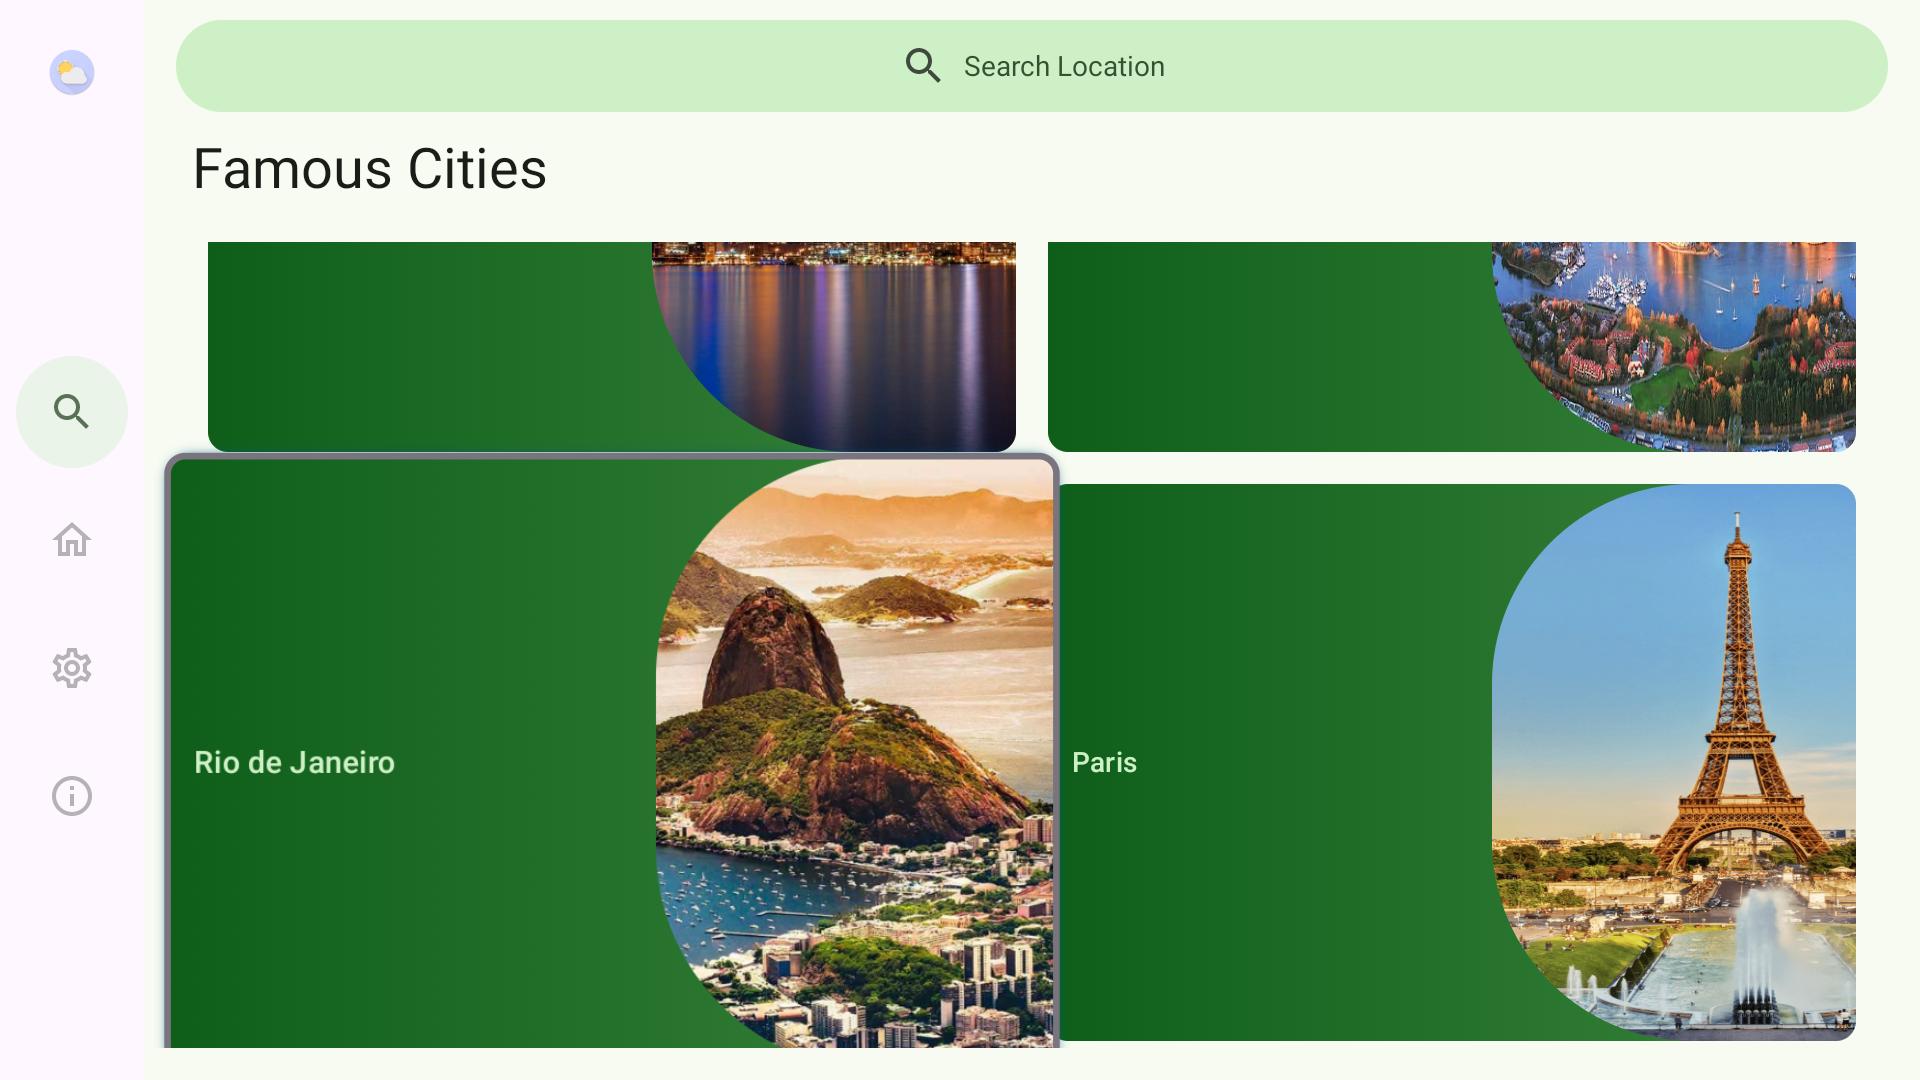The width and height of the screenshot is (1920, 1080).
Task: Open the info/about icon
Action: point(72,796)
